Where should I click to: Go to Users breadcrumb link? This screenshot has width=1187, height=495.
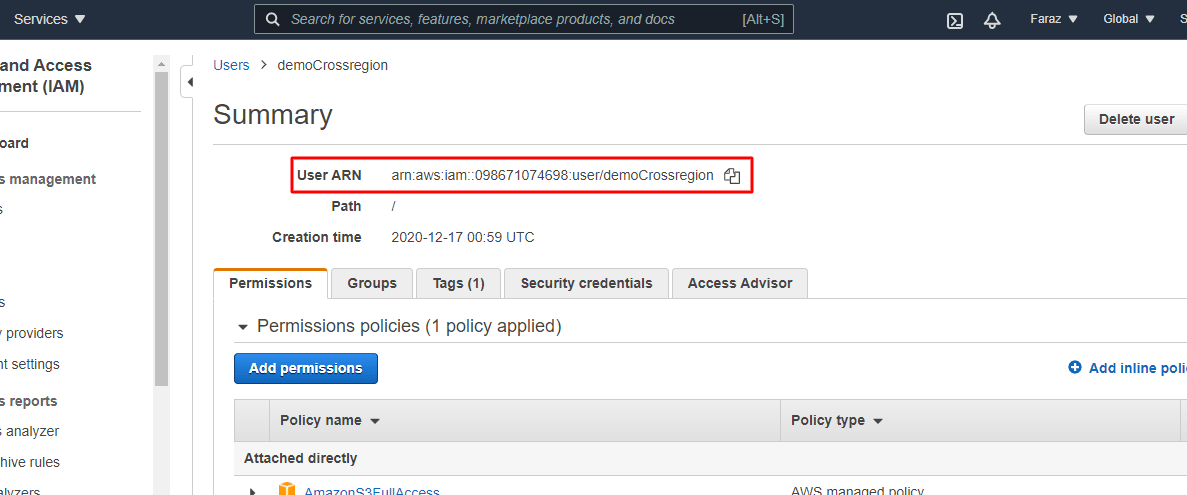click(x=231, y=65)
